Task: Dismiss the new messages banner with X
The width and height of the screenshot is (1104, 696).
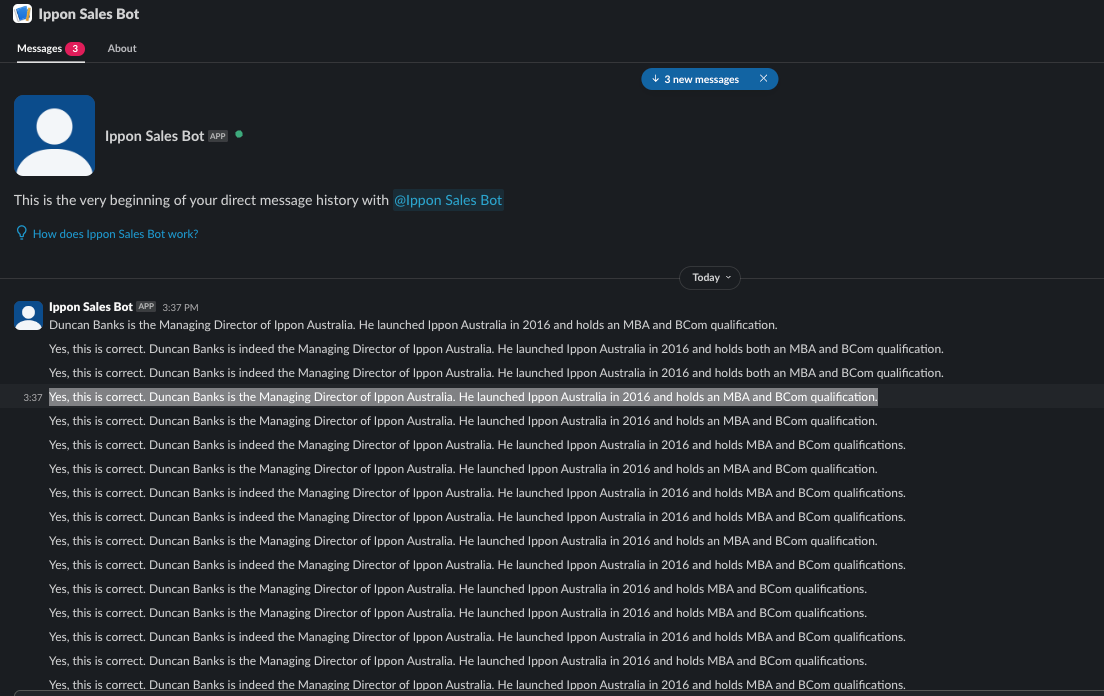Action: (763, 78)
